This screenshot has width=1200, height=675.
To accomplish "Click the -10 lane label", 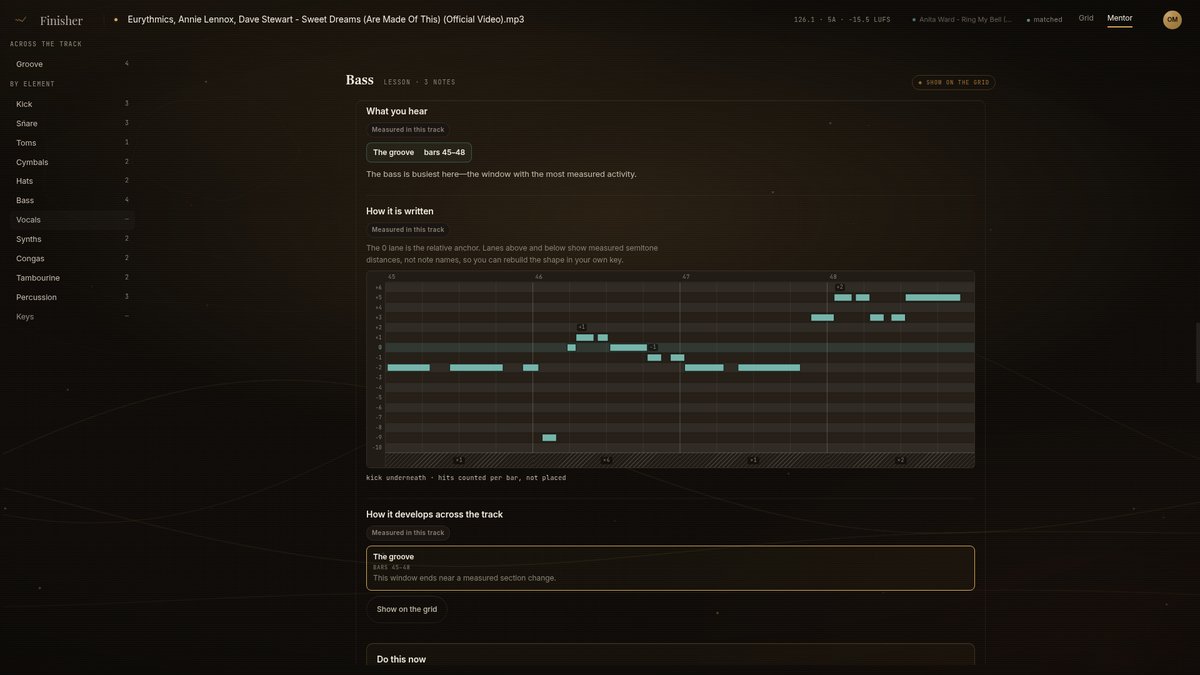I will (377, 447).
